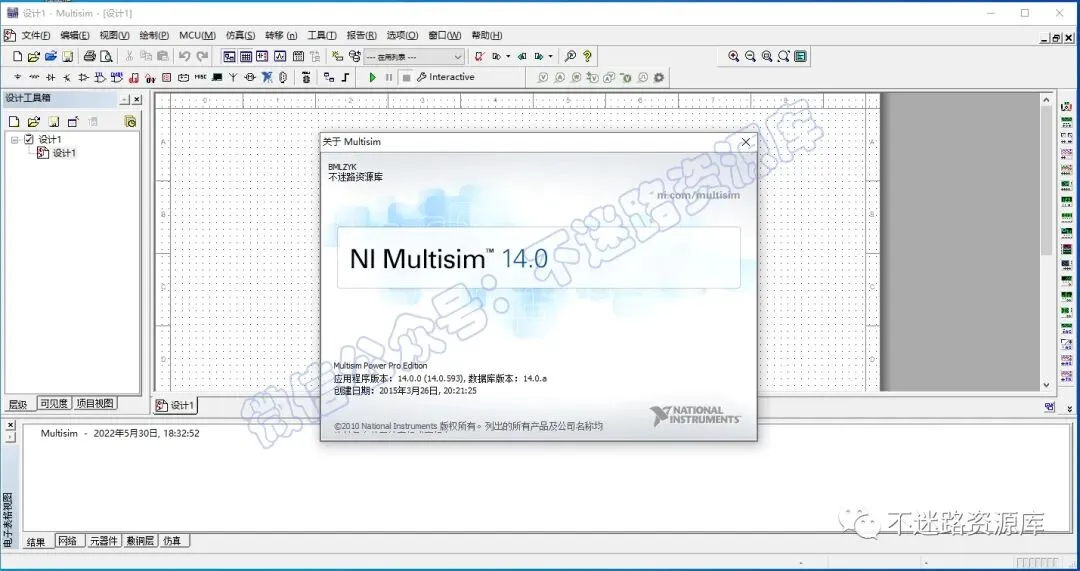Click the ni.com/multisim link in About dialog
Image resolution: width=1080 pixels, height=571 pixels.
point(698,195)
